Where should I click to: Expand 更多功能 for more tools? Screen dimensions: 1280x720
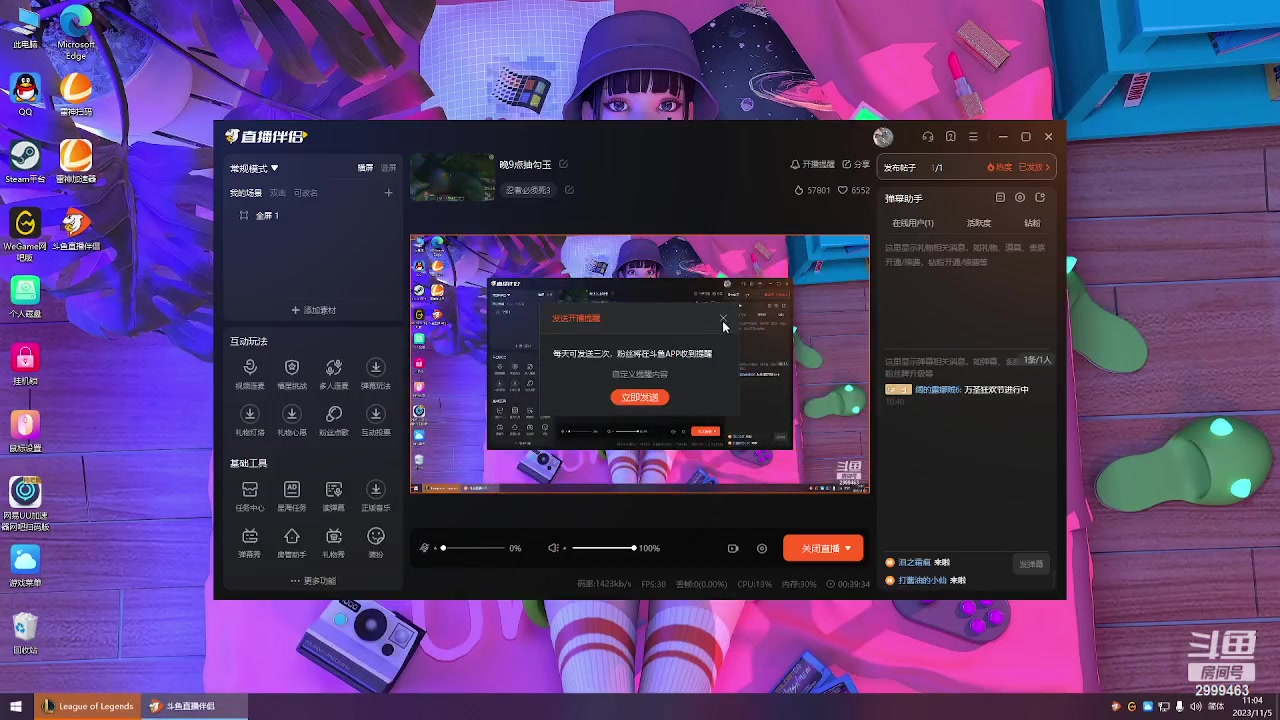coord(313,581)
